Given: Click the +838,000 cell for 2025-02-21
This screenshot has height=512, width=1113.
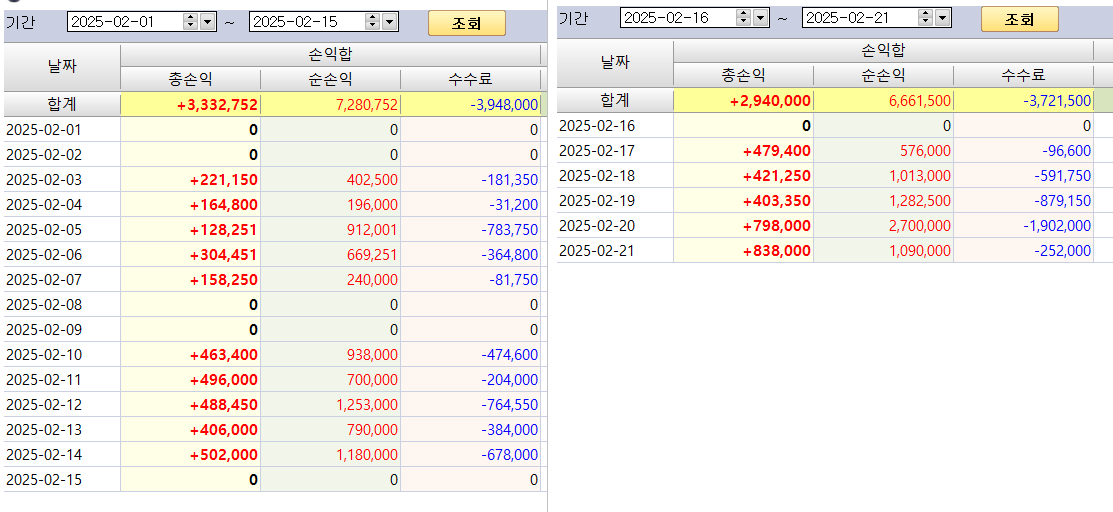Looking at the screenshot, I should (x=743, y=250).
